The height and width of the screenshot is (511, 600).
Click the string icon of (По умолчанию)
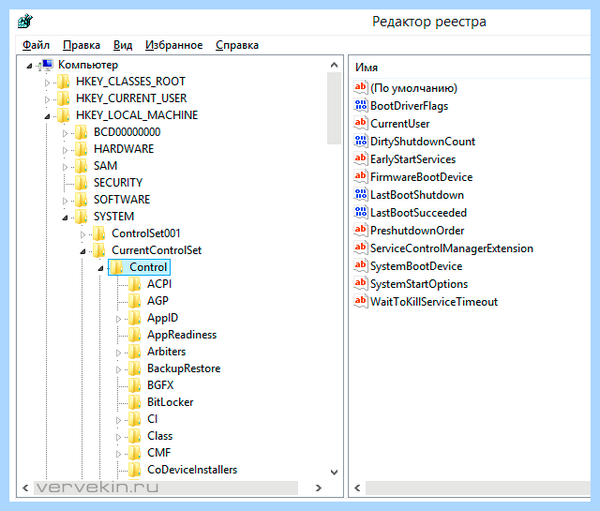pyautogui.click(x=360, y=87)
